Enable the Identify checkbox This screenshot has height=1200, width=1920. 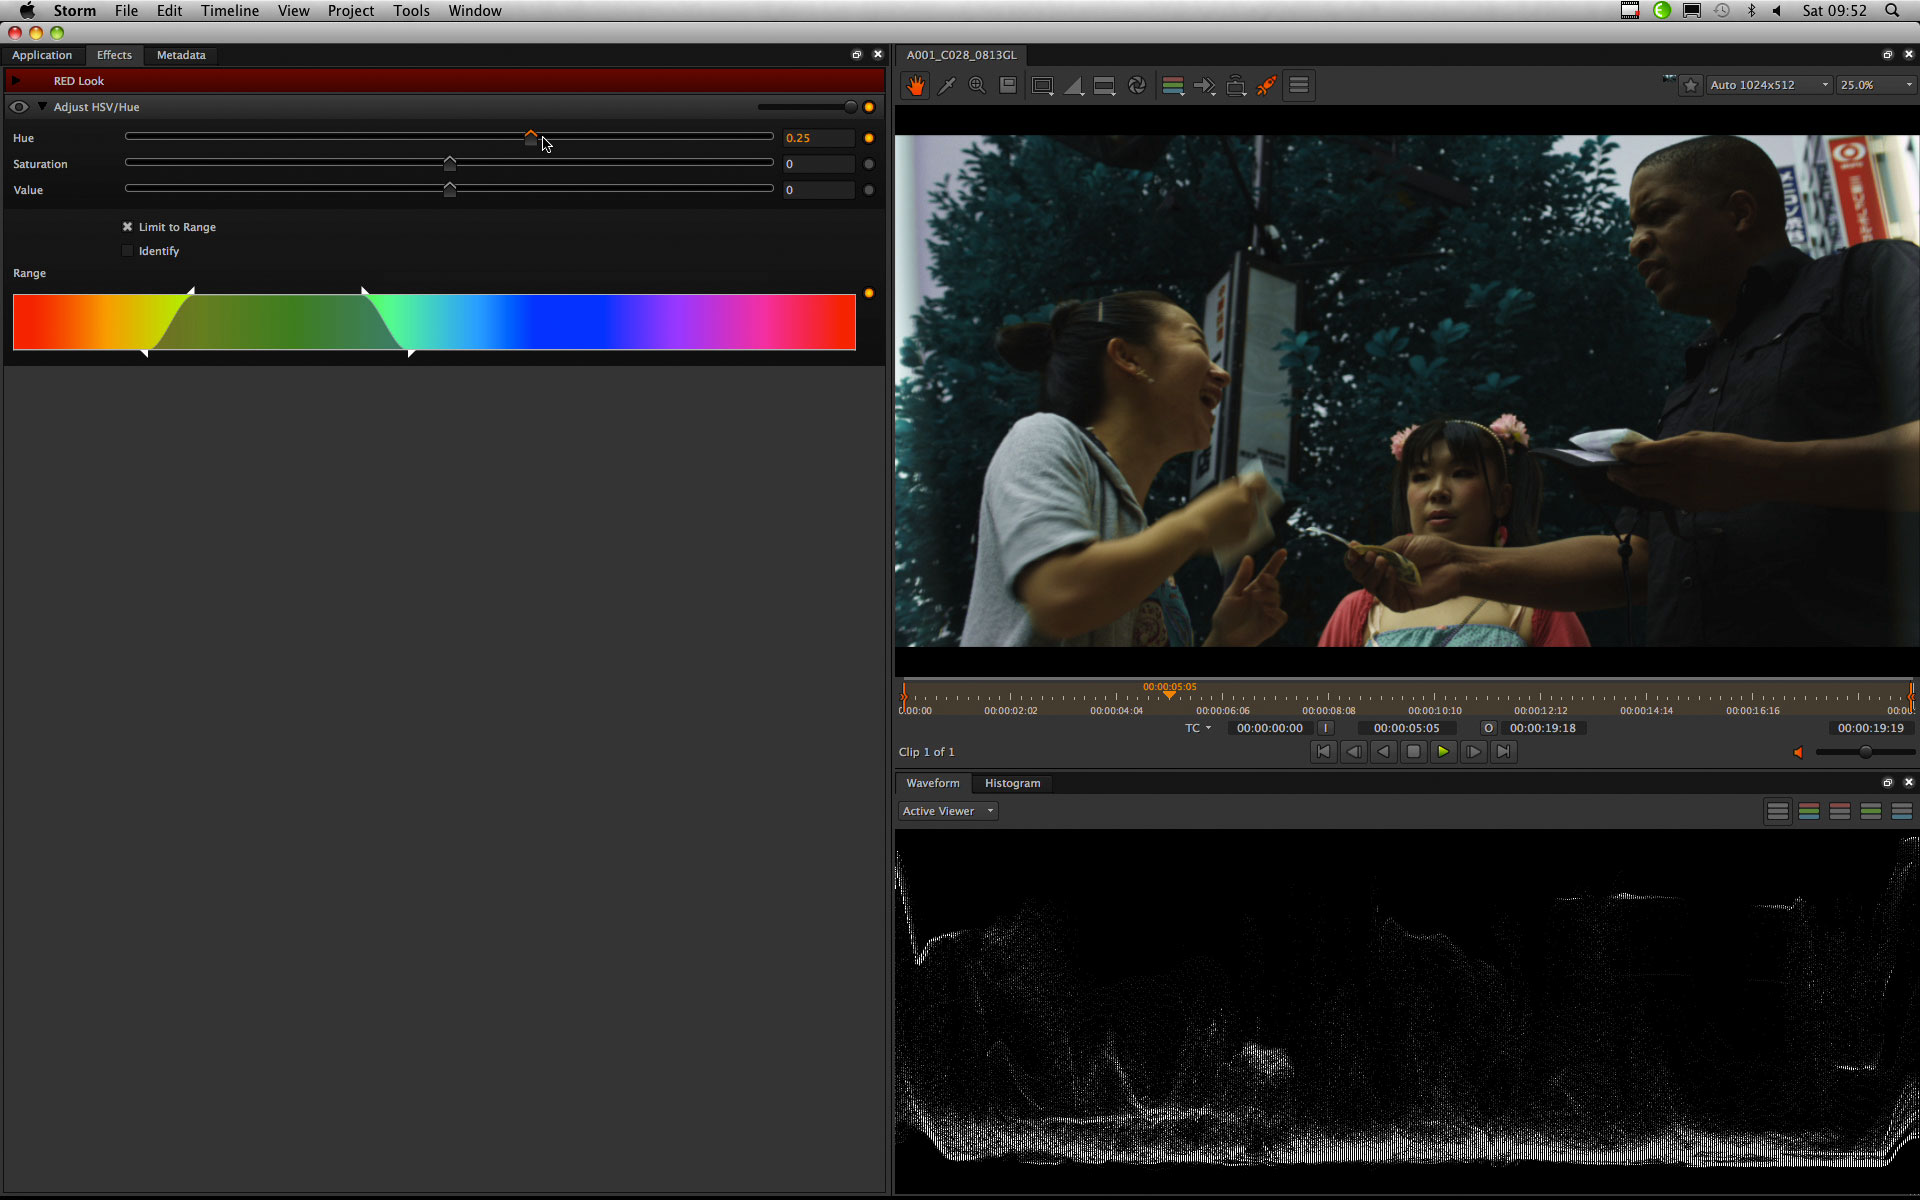click(x=127, y=251)
